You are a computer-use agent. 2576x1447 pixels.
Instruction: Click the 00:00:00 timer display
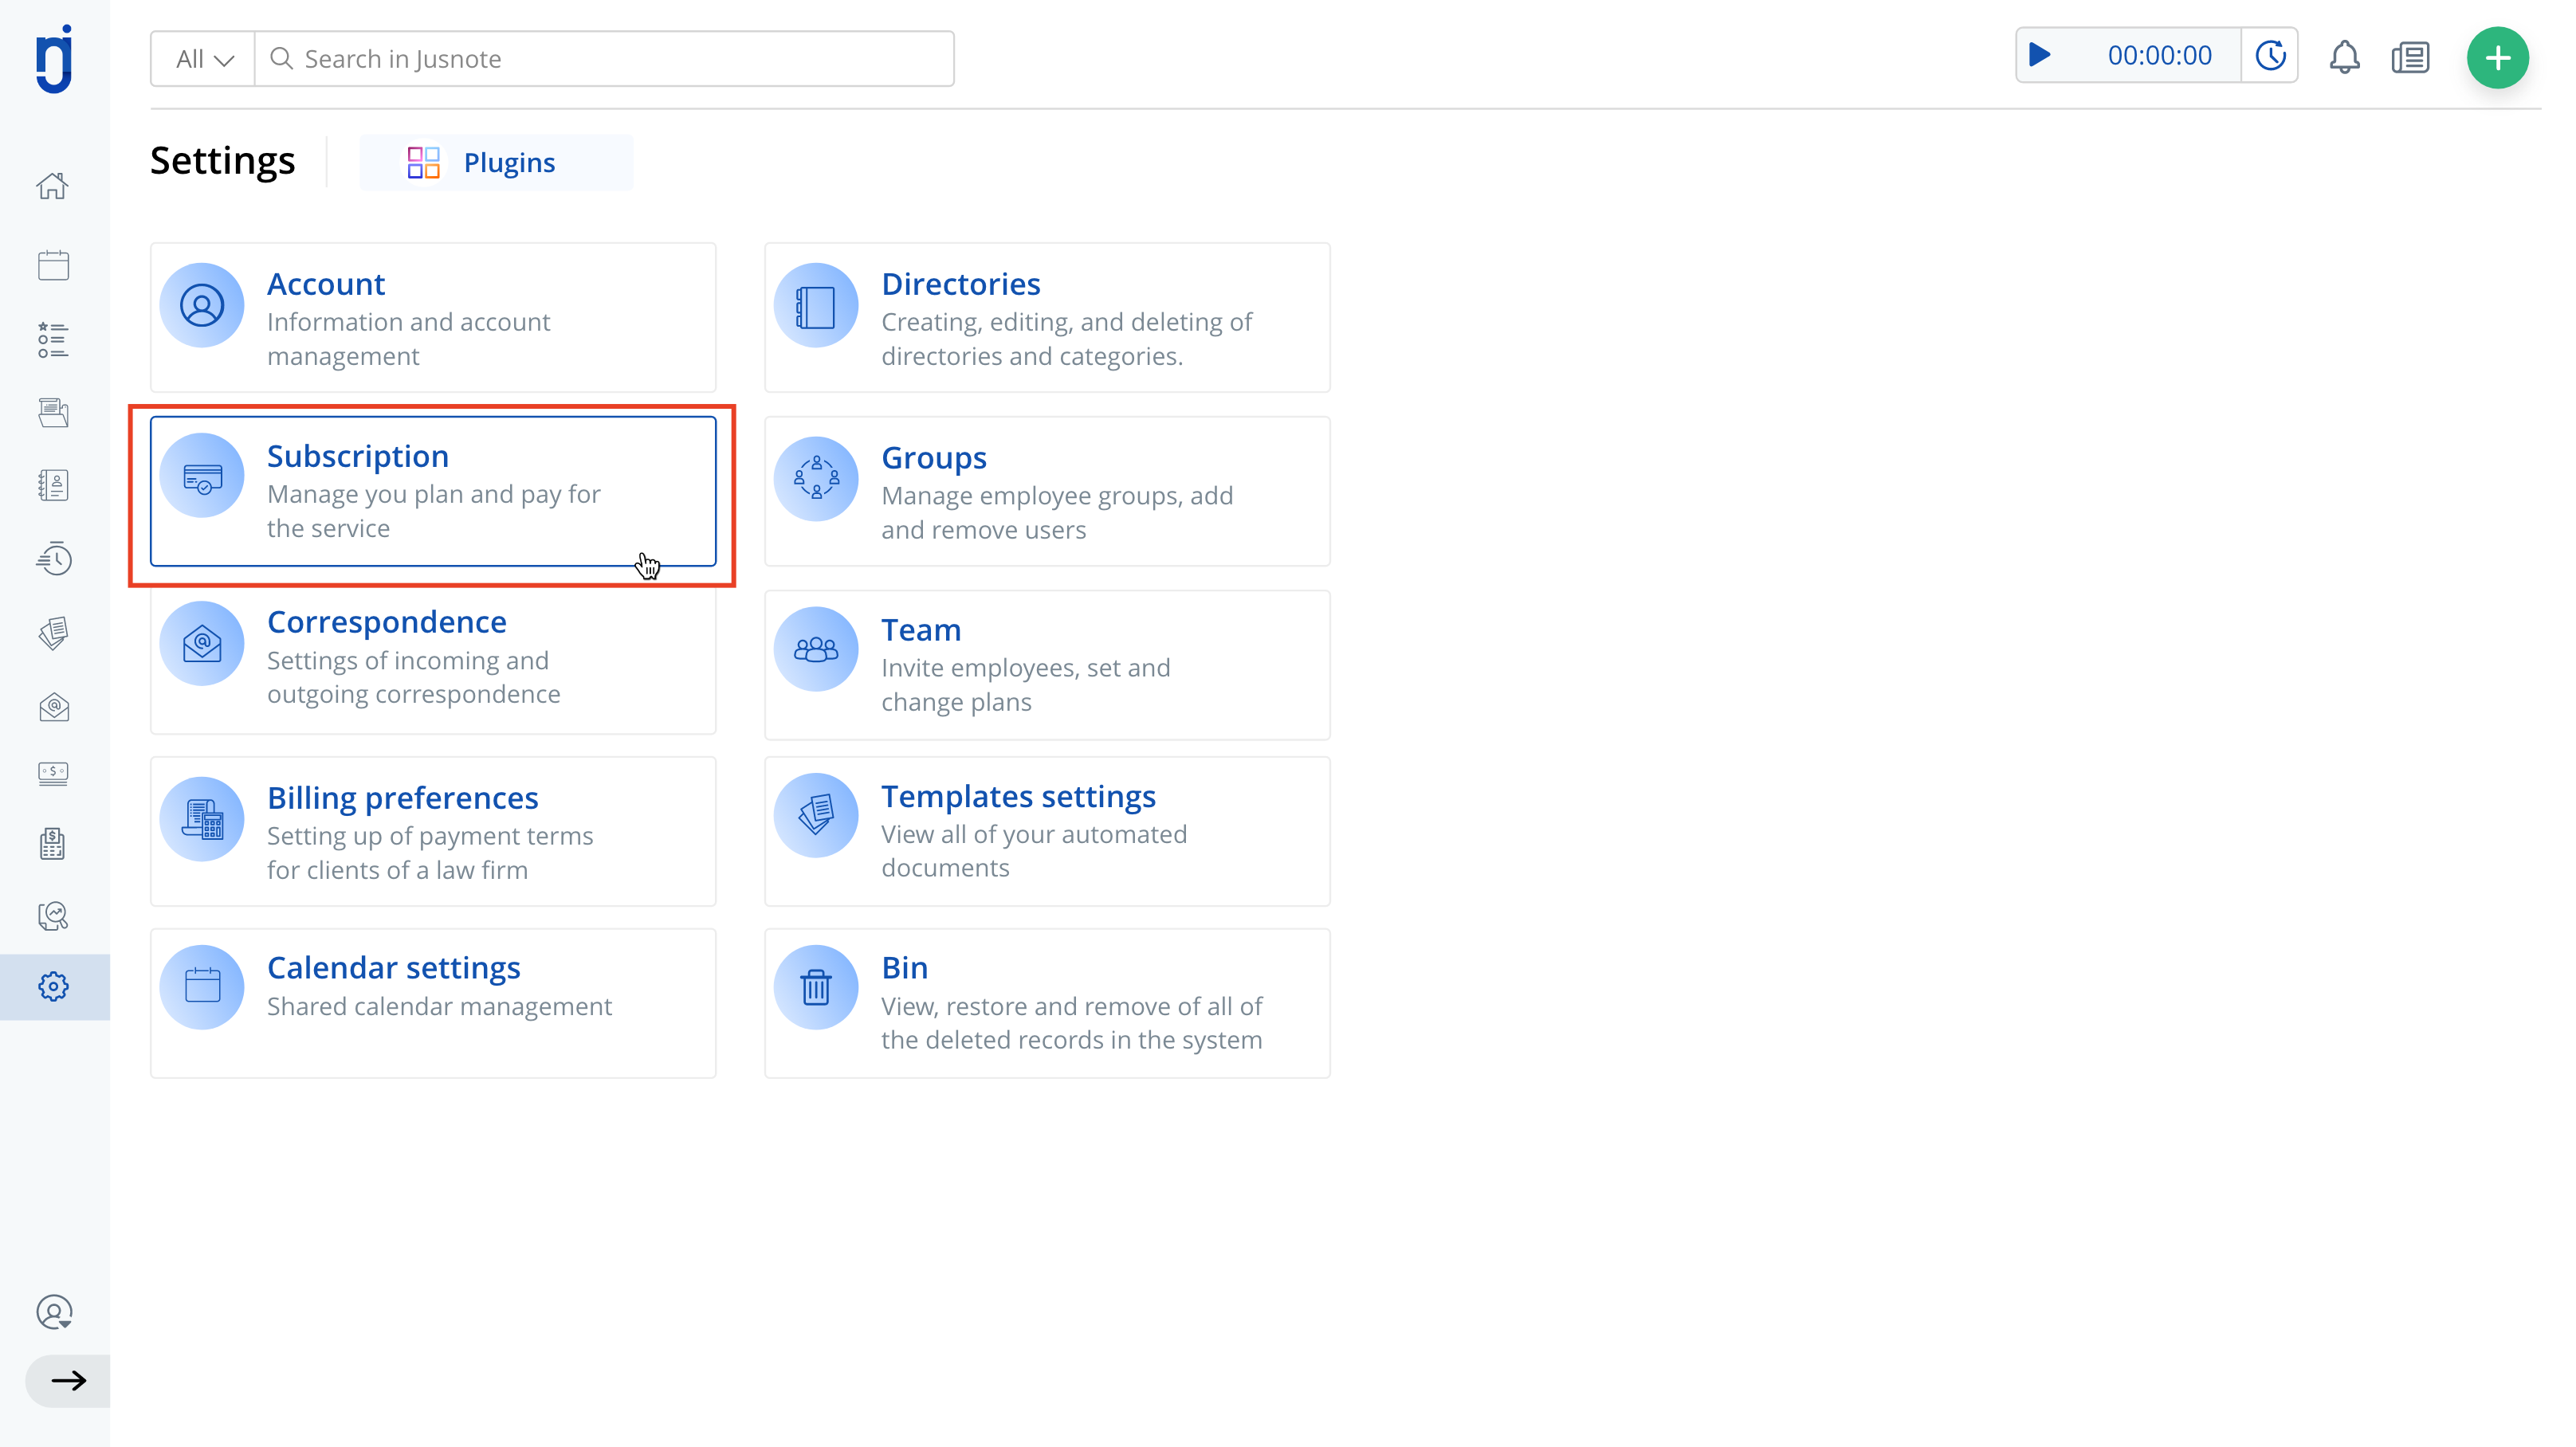[x=2159, y=56]
